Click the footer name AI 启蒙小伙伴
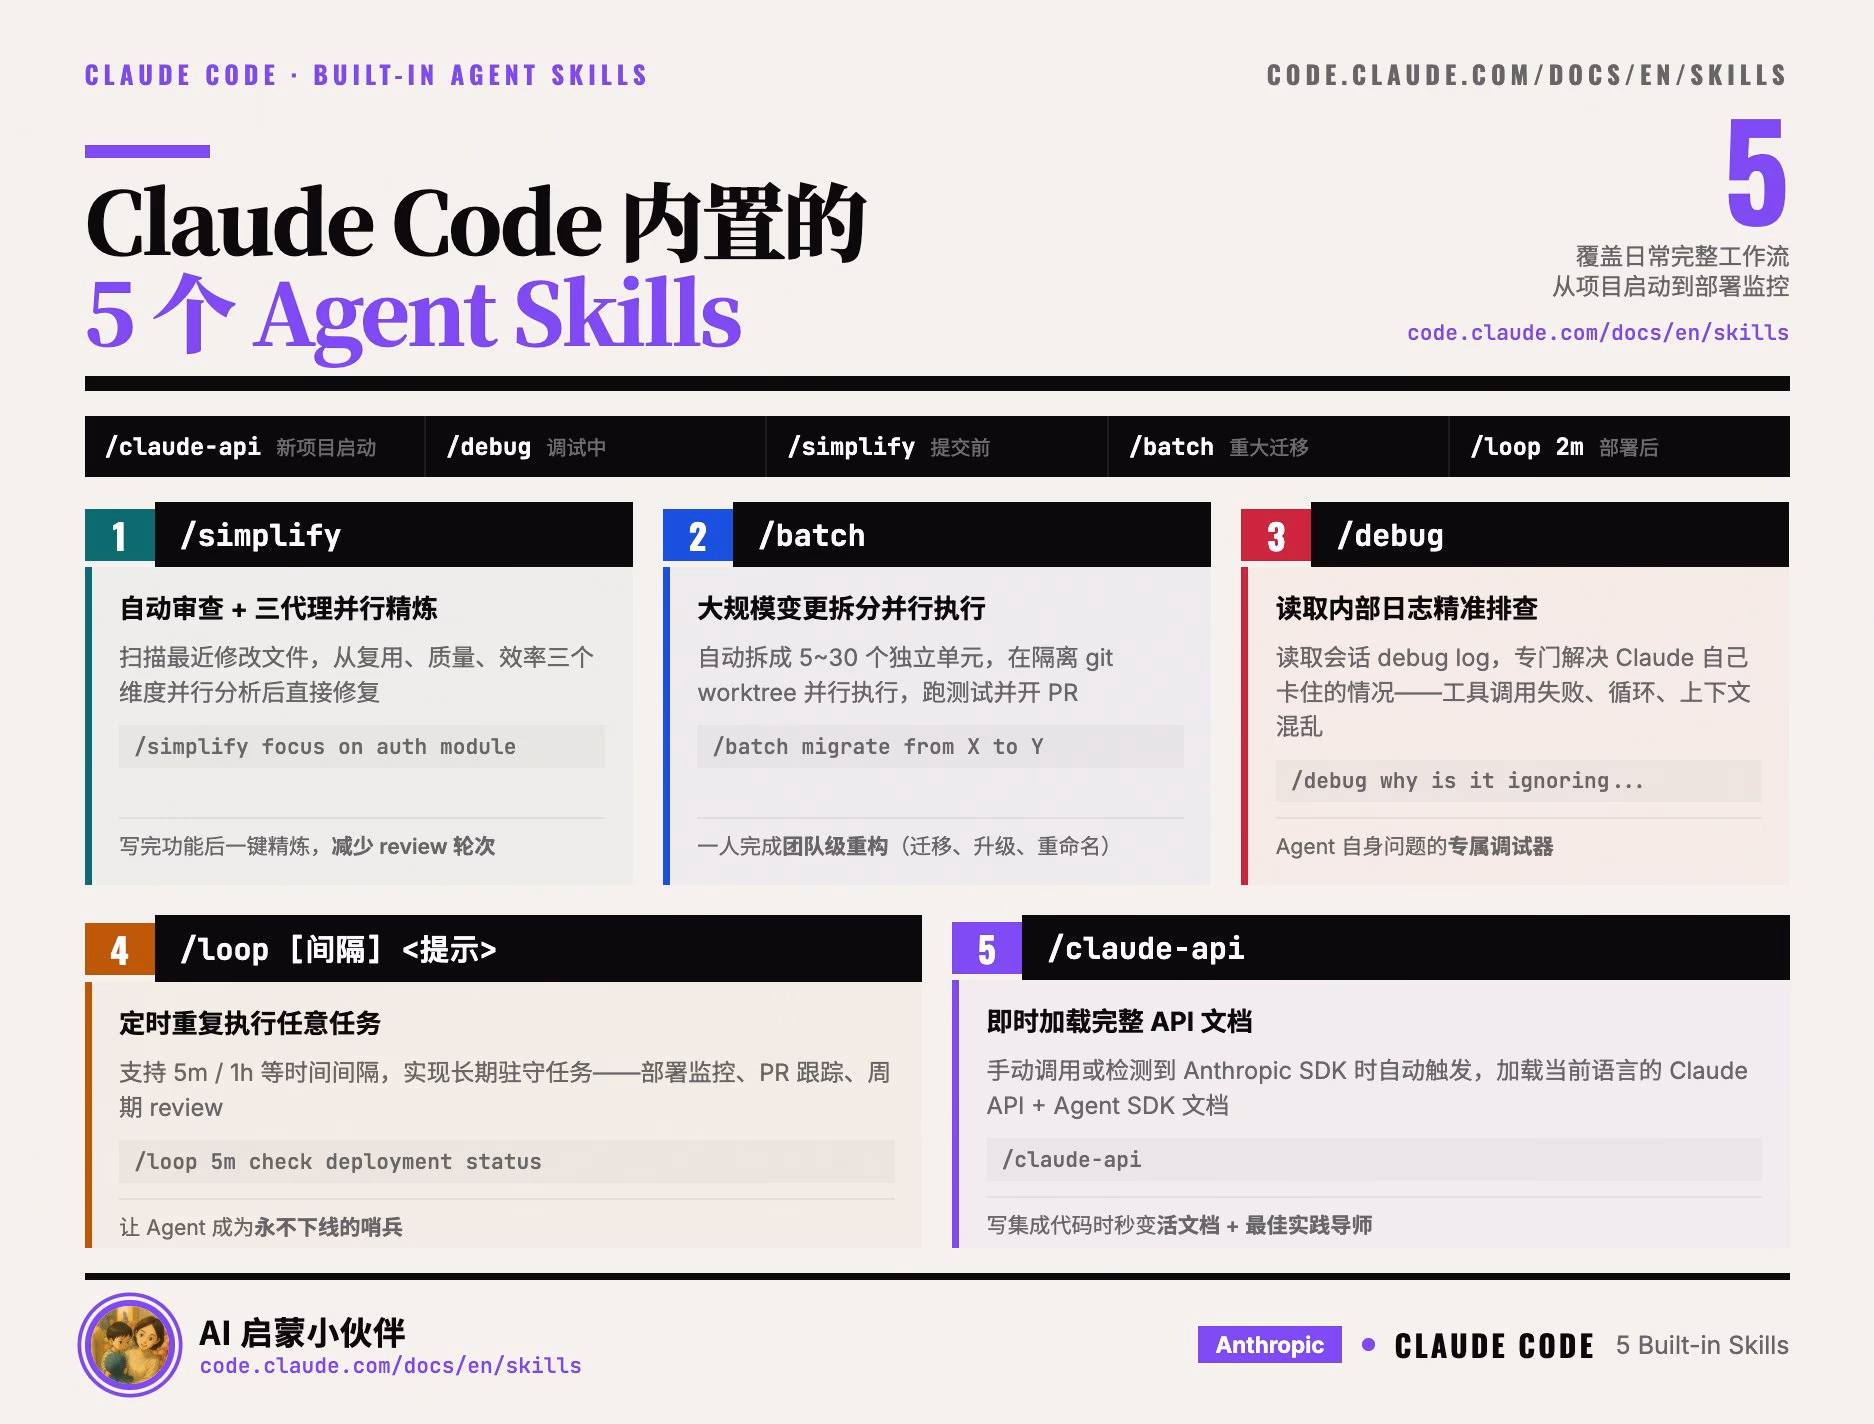 coord(302,1332)
